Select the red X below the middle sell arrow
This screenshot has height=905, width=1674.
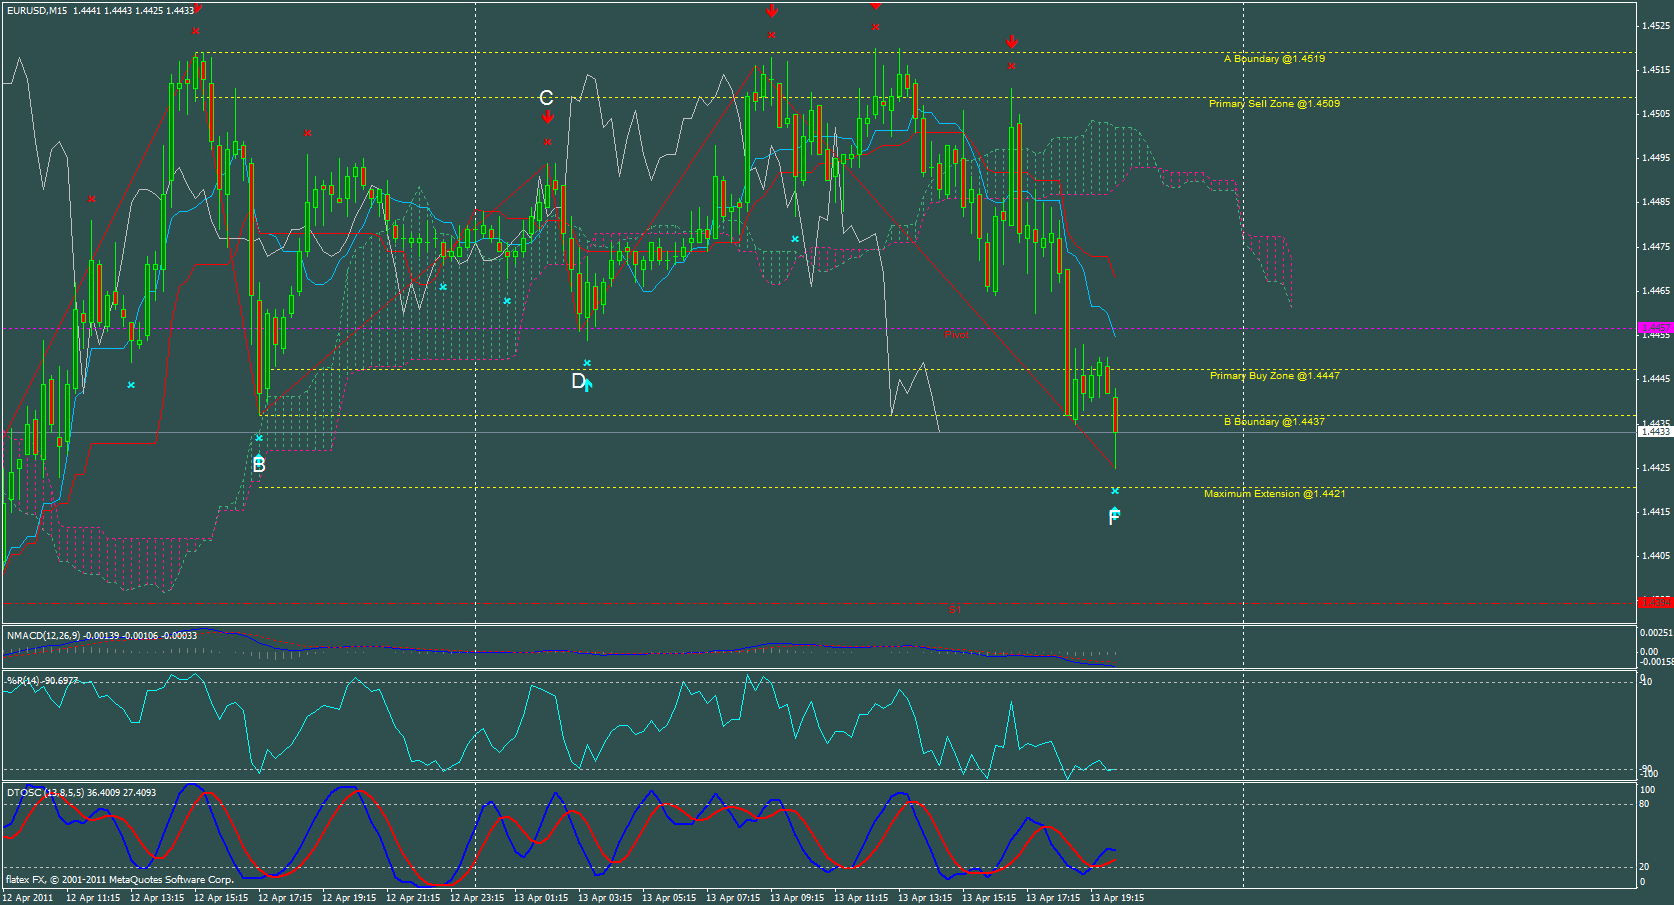click(x=770, y=34)
